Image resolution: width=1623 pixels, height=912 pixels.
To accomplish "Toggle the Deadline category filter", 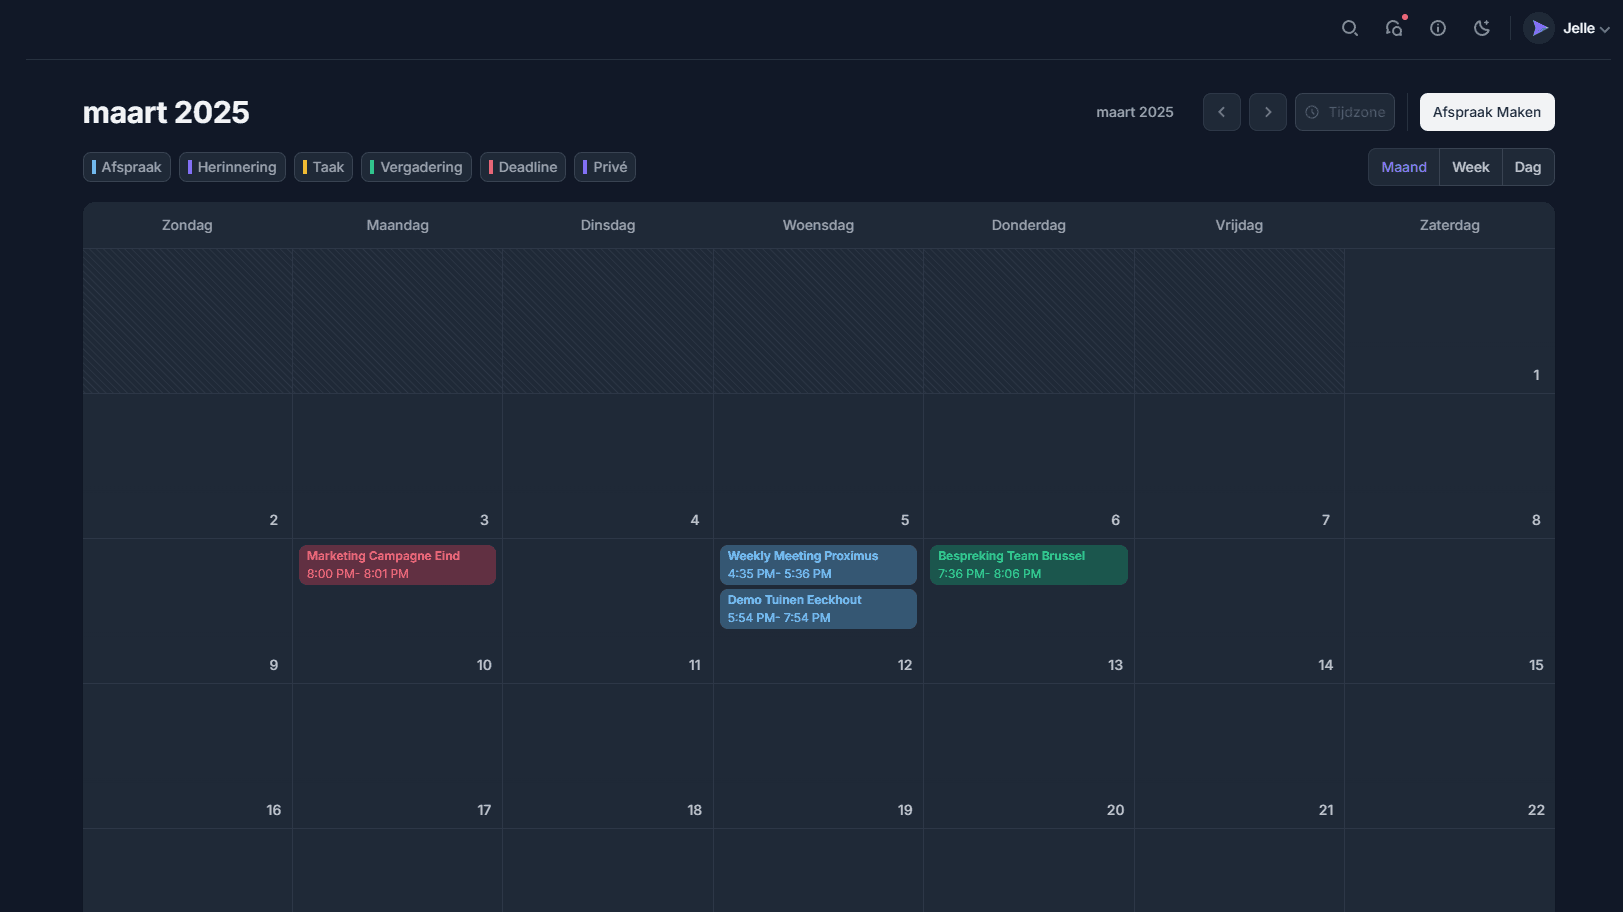I will tap(523, 167).
